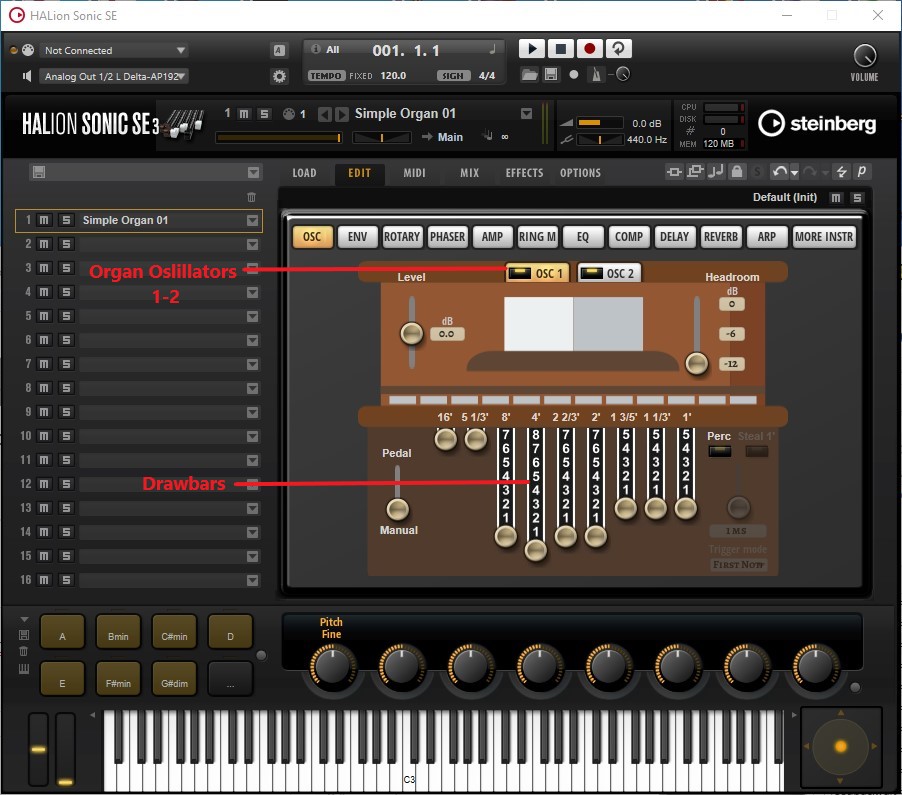Viewport: 902px width, 795px height.
Task: Click the tempo value 120.0 field
Action: pyautogui.click(x=393, y=76)
